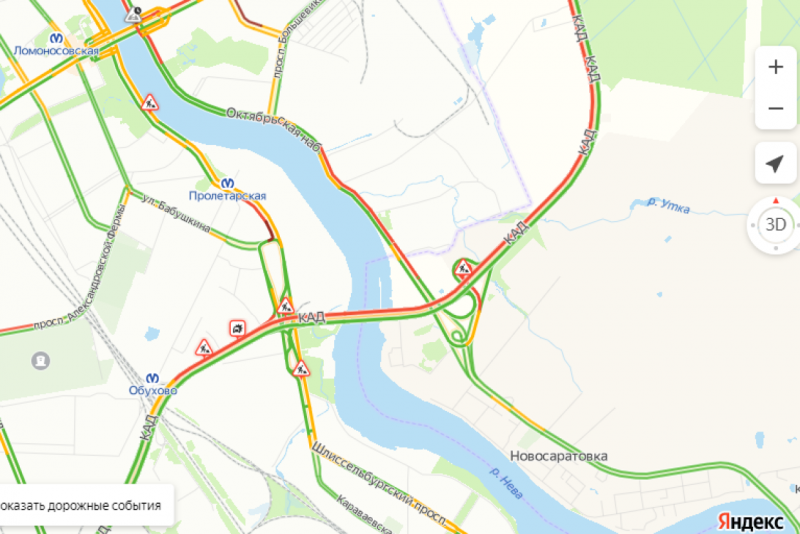Toggle 3D map tilt control
Viewport: 800px width, 534px height.
(776, 224)
